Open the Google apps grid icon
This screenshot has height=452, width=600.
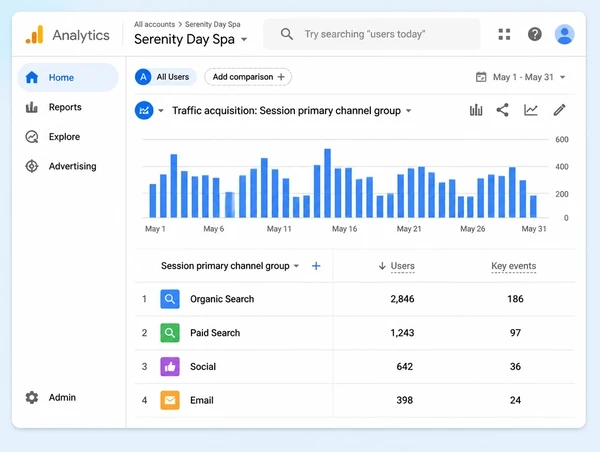(504, 34)
